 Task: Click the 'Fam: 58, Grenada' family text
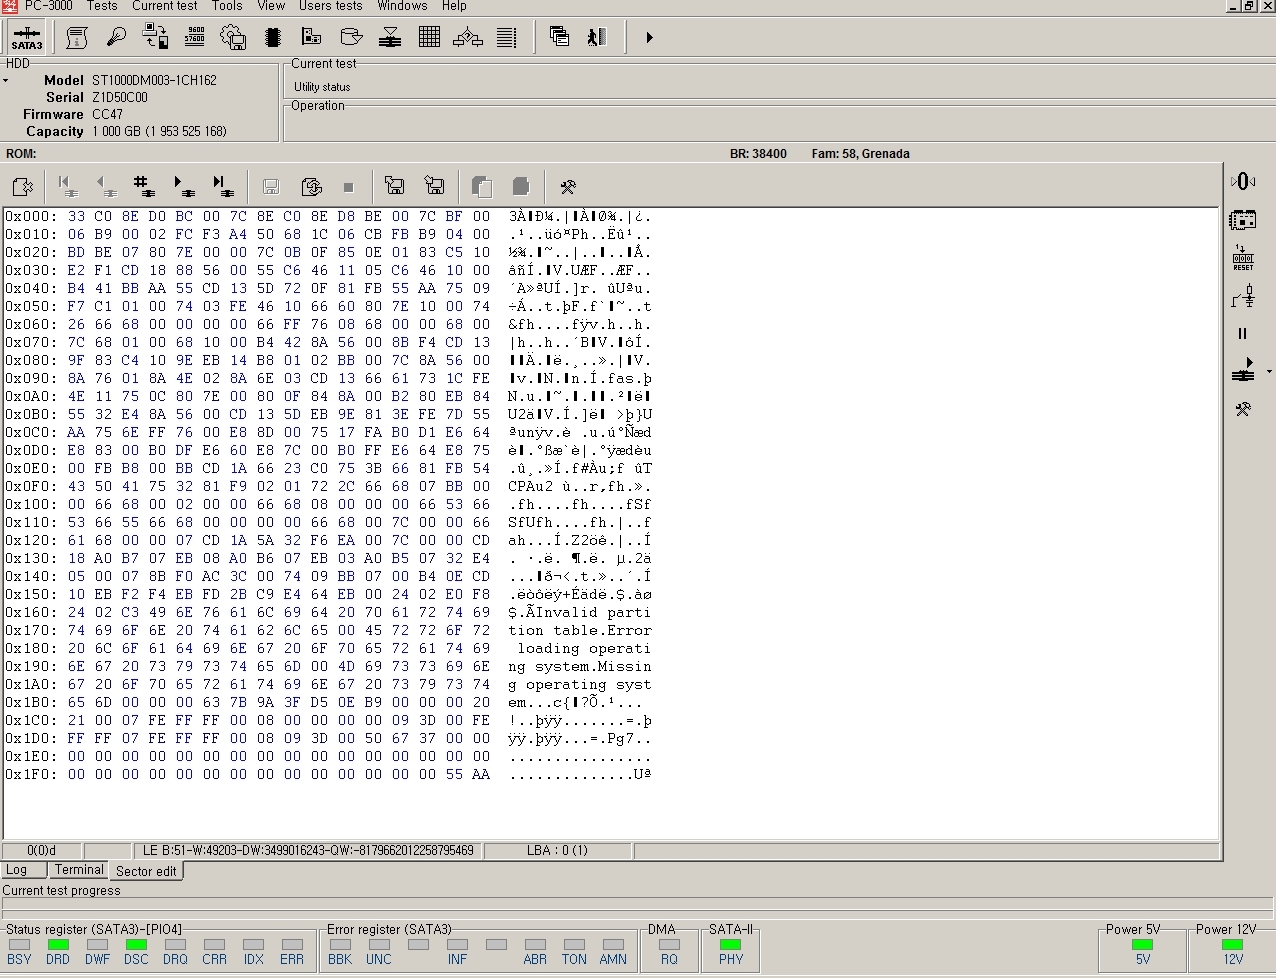pyautogui.click(x=861, y=154)
